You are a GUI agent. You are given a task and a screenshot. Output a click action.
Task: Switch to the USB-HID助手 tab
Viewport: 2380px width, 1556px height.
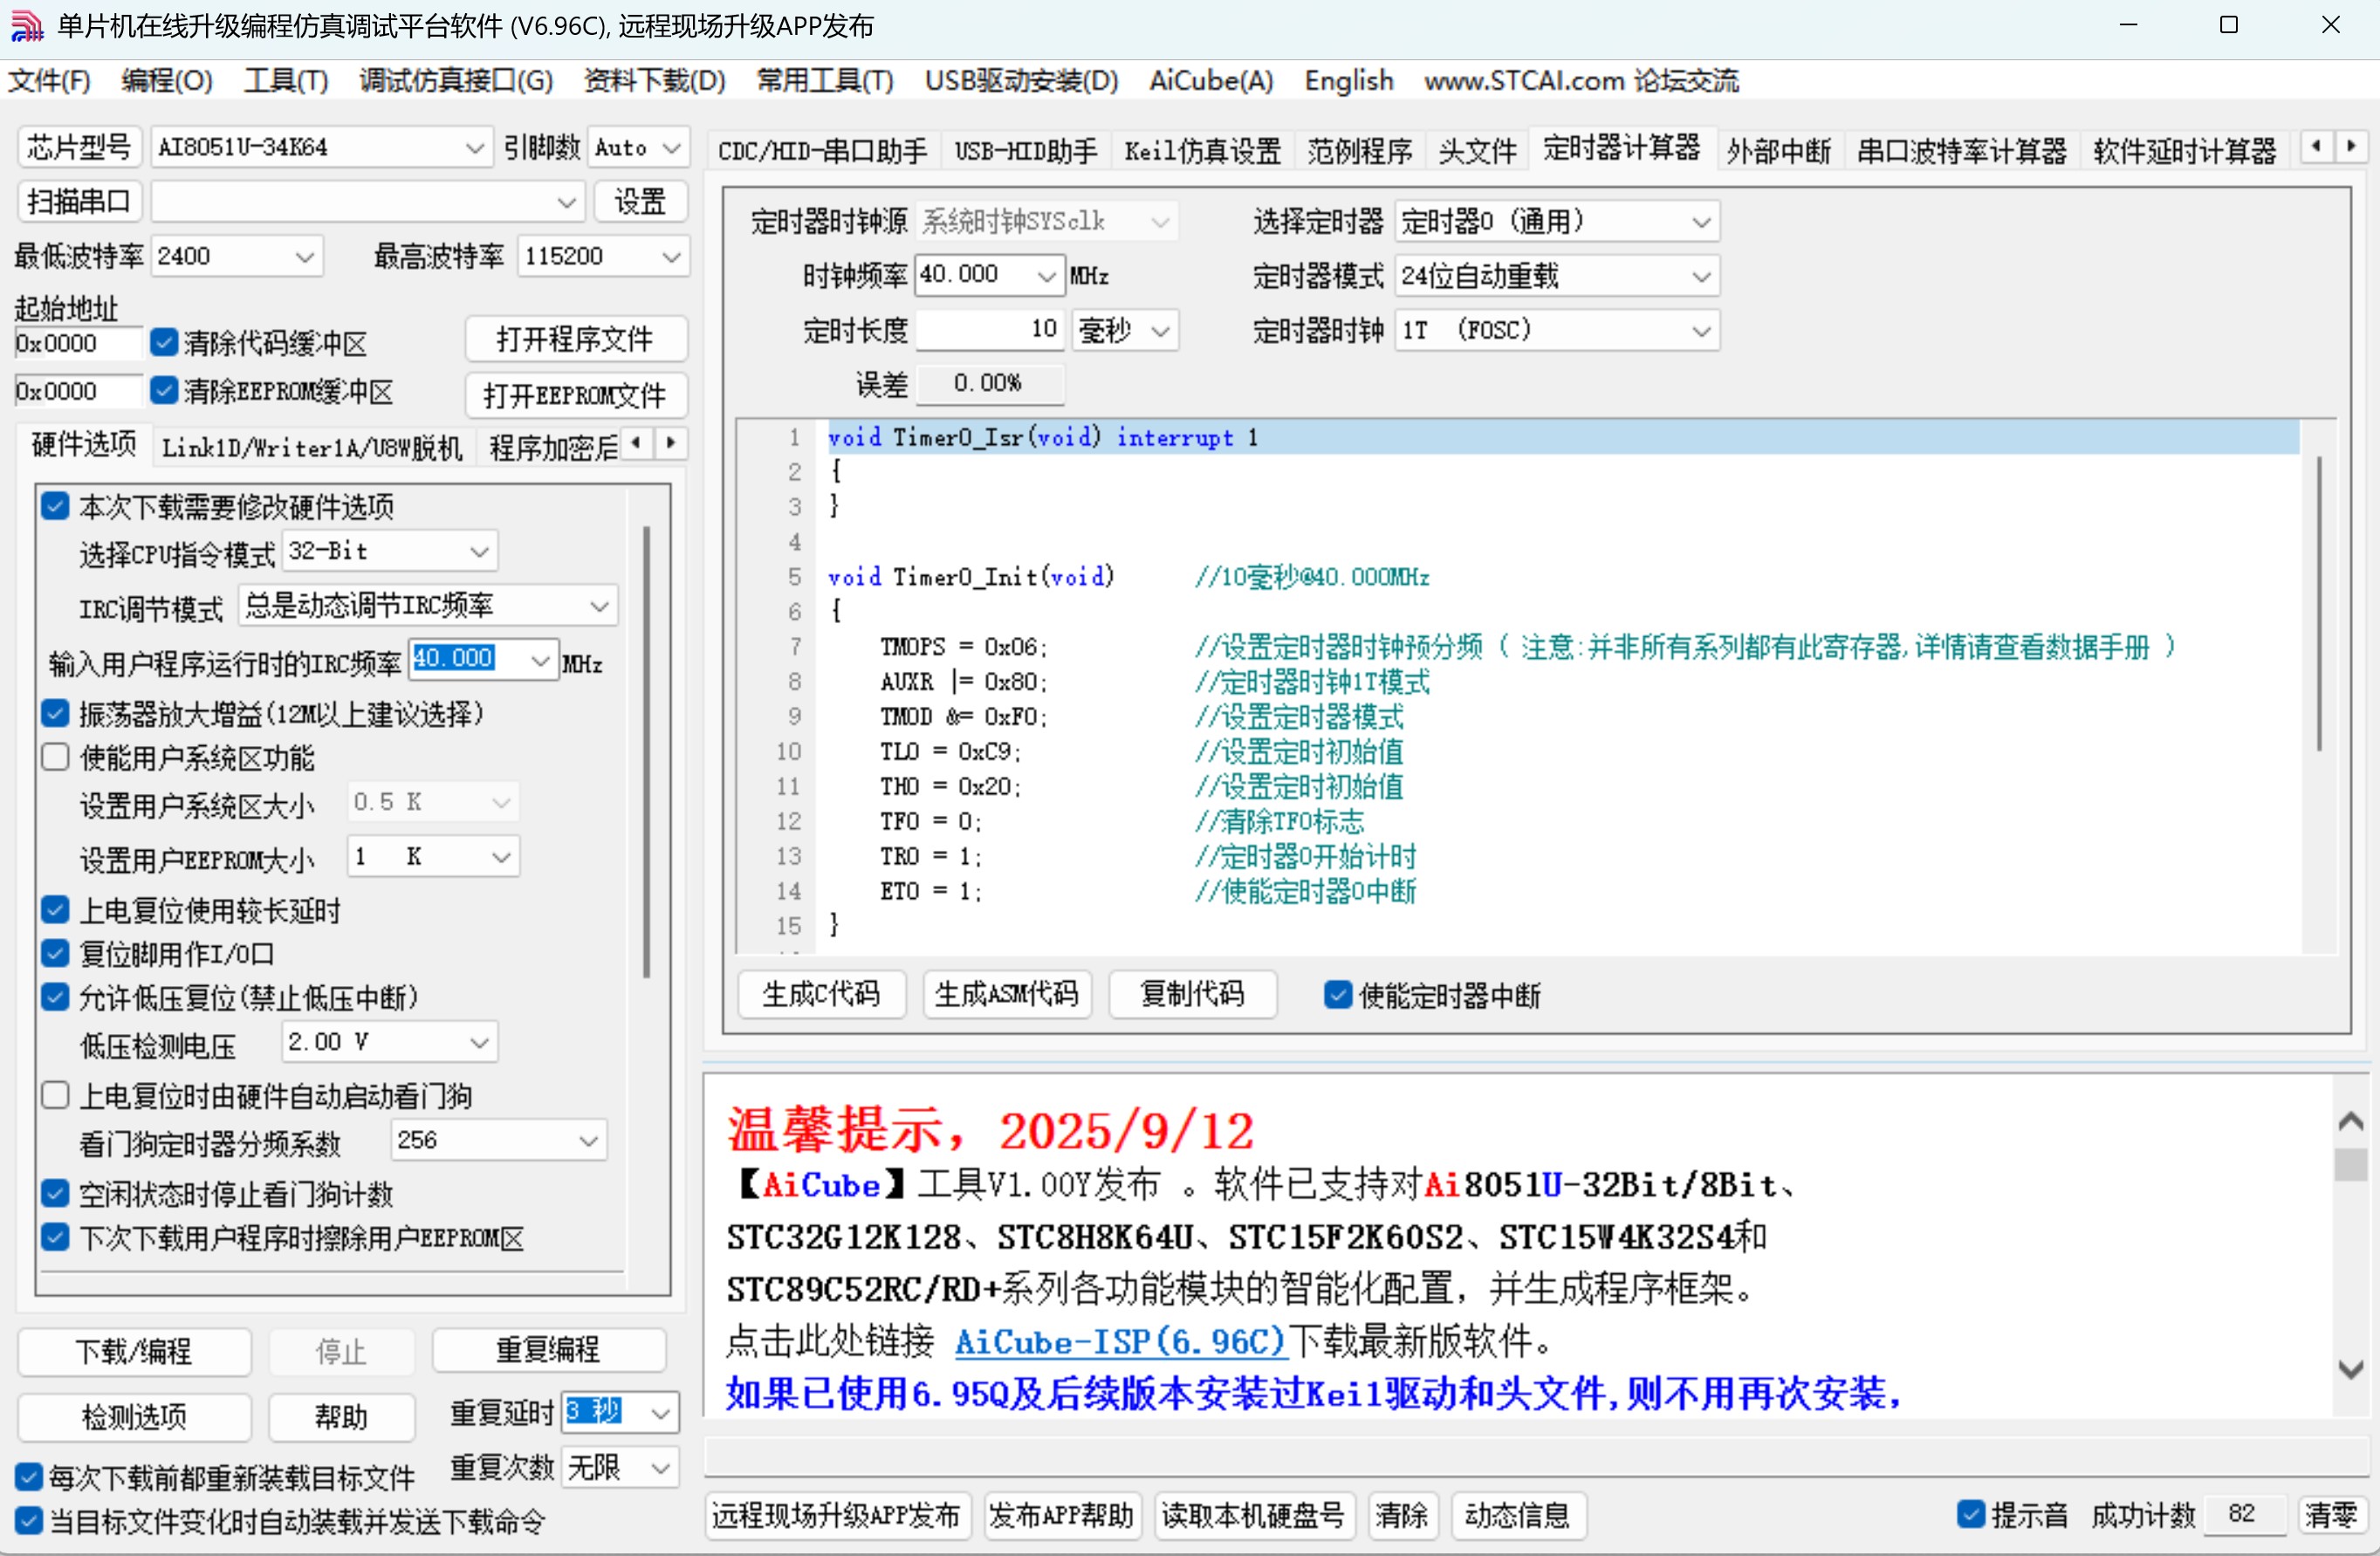pyautogui.click(x=1024, y=150)
